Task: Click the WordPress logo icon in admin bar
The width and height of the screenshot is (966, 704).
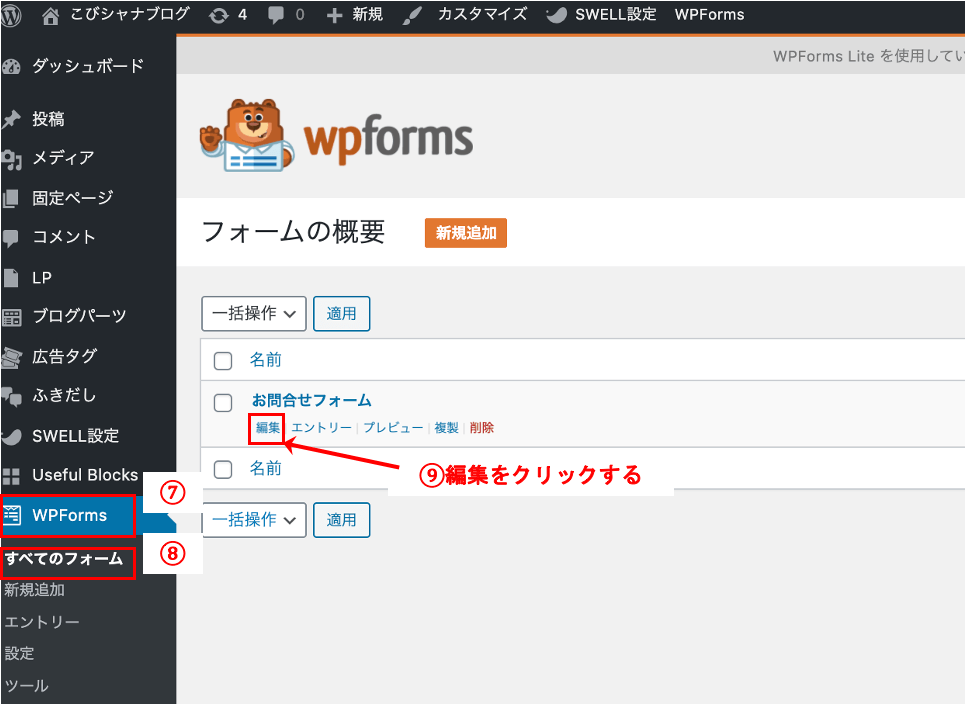Action: [x=10, y=15]
